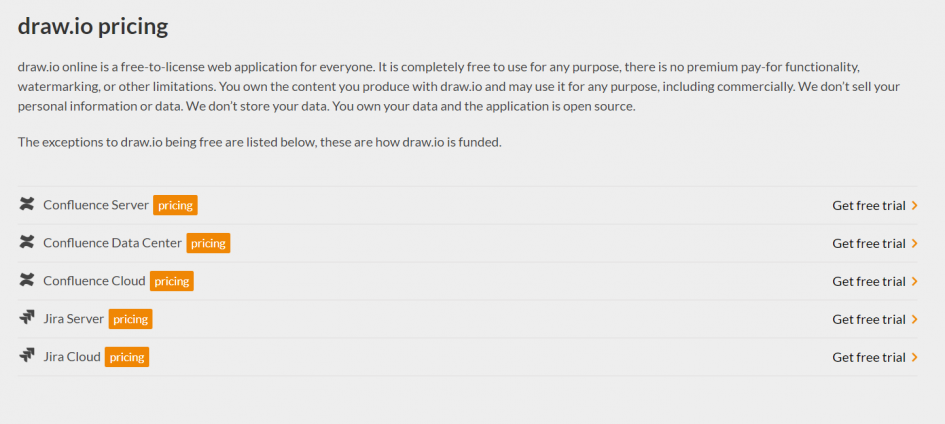Get free trial for Jira Cloud
Viewport: 945px width, 424px height.
click(x=868, y=357)
